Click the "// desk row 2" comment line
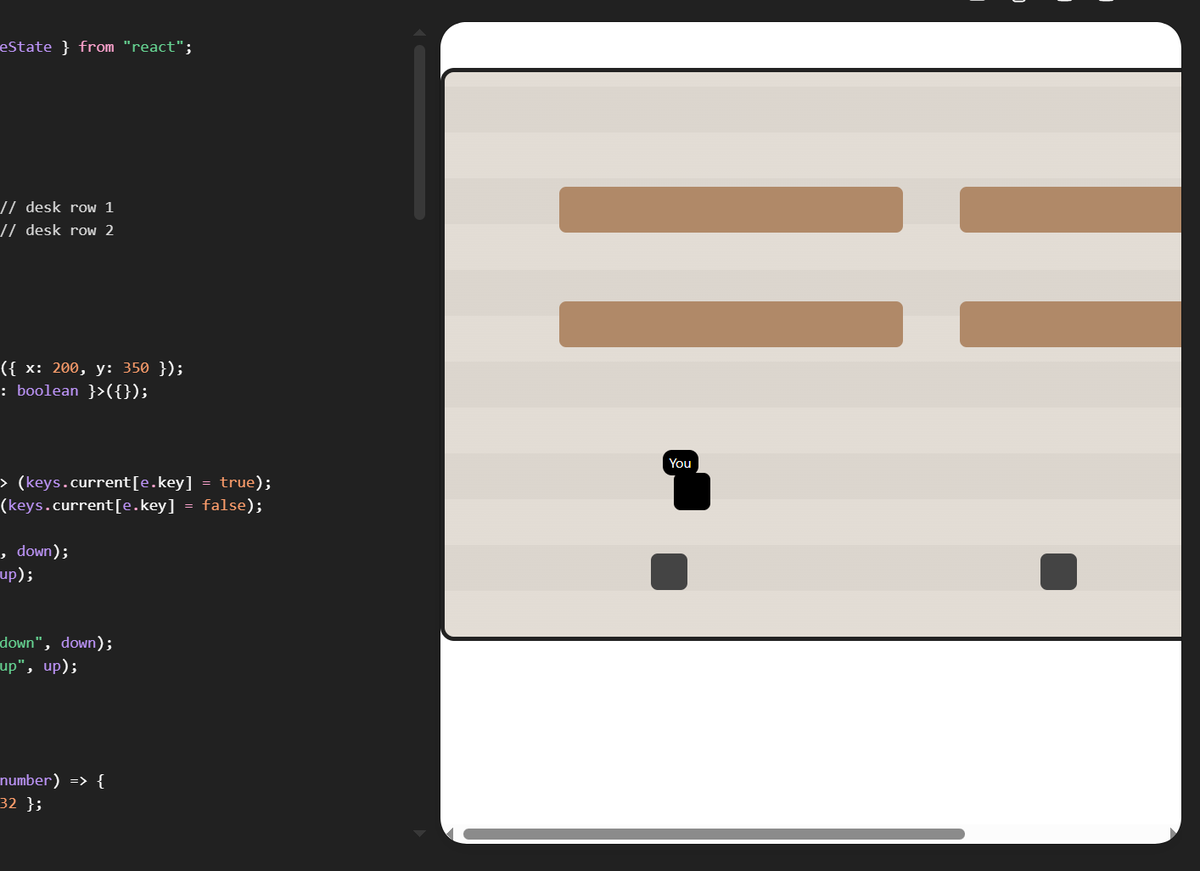Screen dimensions: 1200x871 tap(57, 230)
